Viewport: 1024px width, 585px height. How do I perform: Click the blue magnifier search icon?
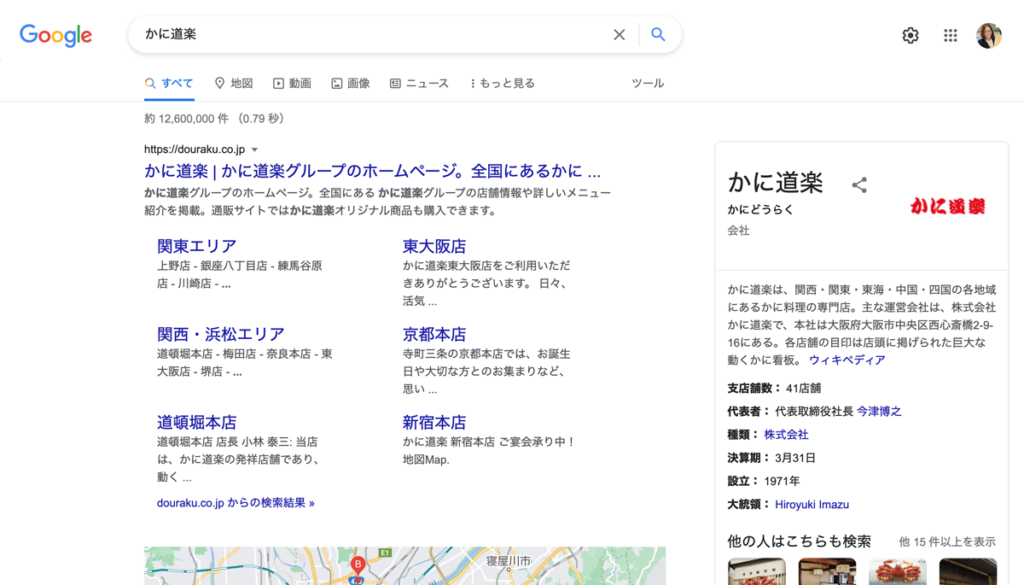pyautogui.click(x=658, y=35)
